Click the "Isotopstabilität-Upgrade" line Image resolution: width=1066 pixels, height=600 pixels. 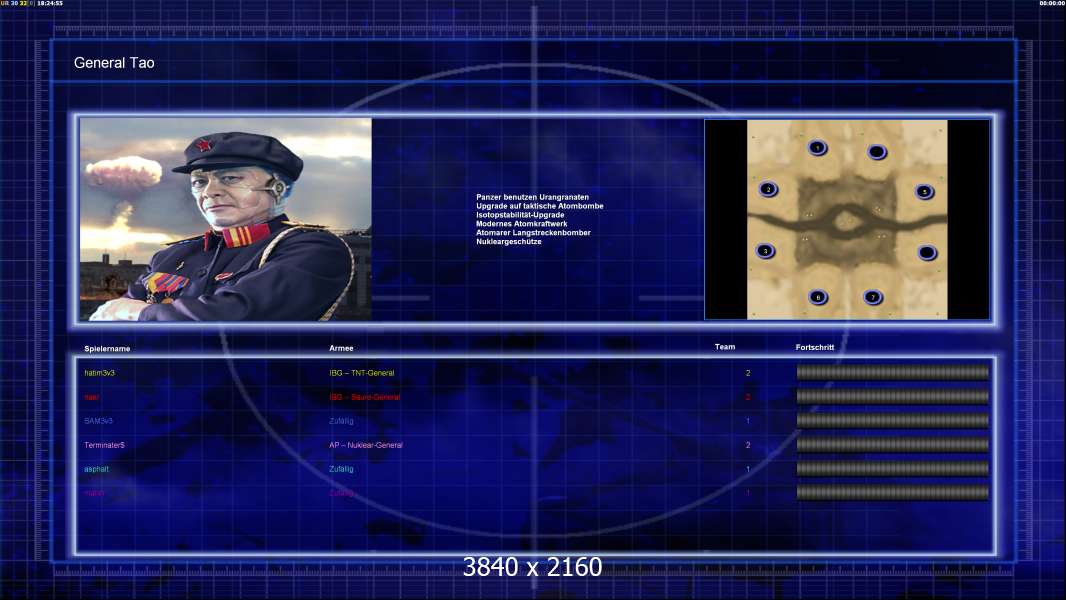coord(520,215)
